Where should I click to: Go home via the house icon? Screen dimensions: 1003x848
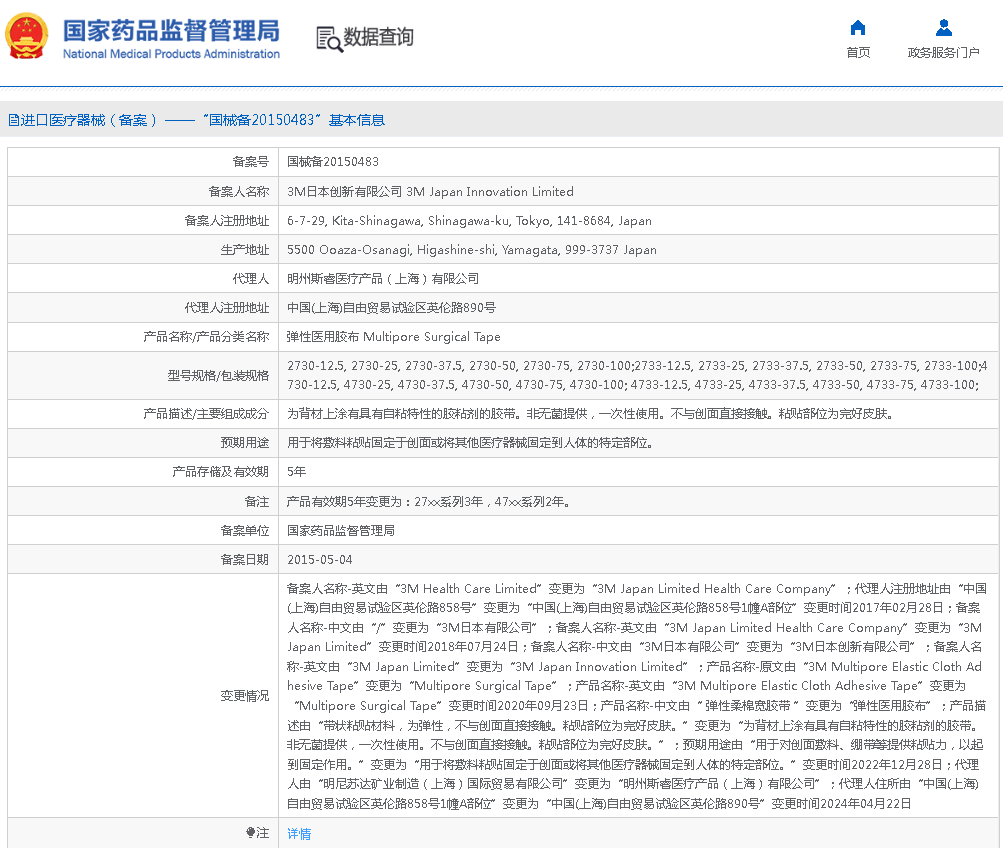point(858,27)
